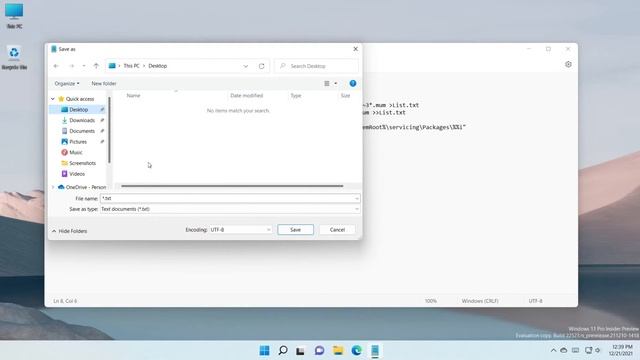Open Recycle Bin desktop icon
Image resolution: width=640 pixels, height=360 pixels.
point(14,58)
